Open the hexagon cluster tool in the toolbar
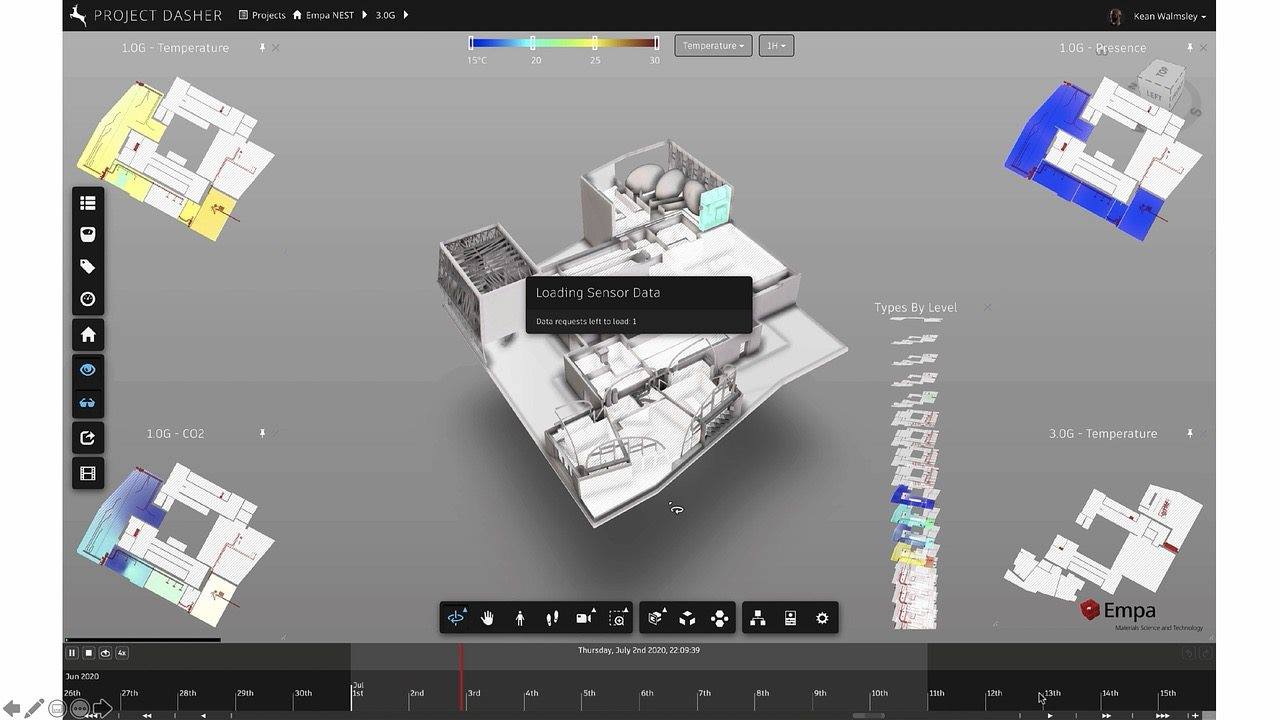Screen dimensions: 1280x720 pos(719,618)
